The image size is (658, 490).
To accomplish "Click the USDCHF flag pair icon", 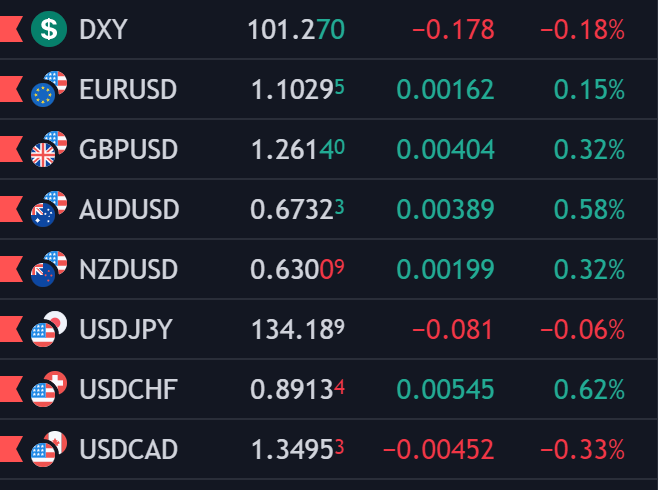I will pos(48,389).
